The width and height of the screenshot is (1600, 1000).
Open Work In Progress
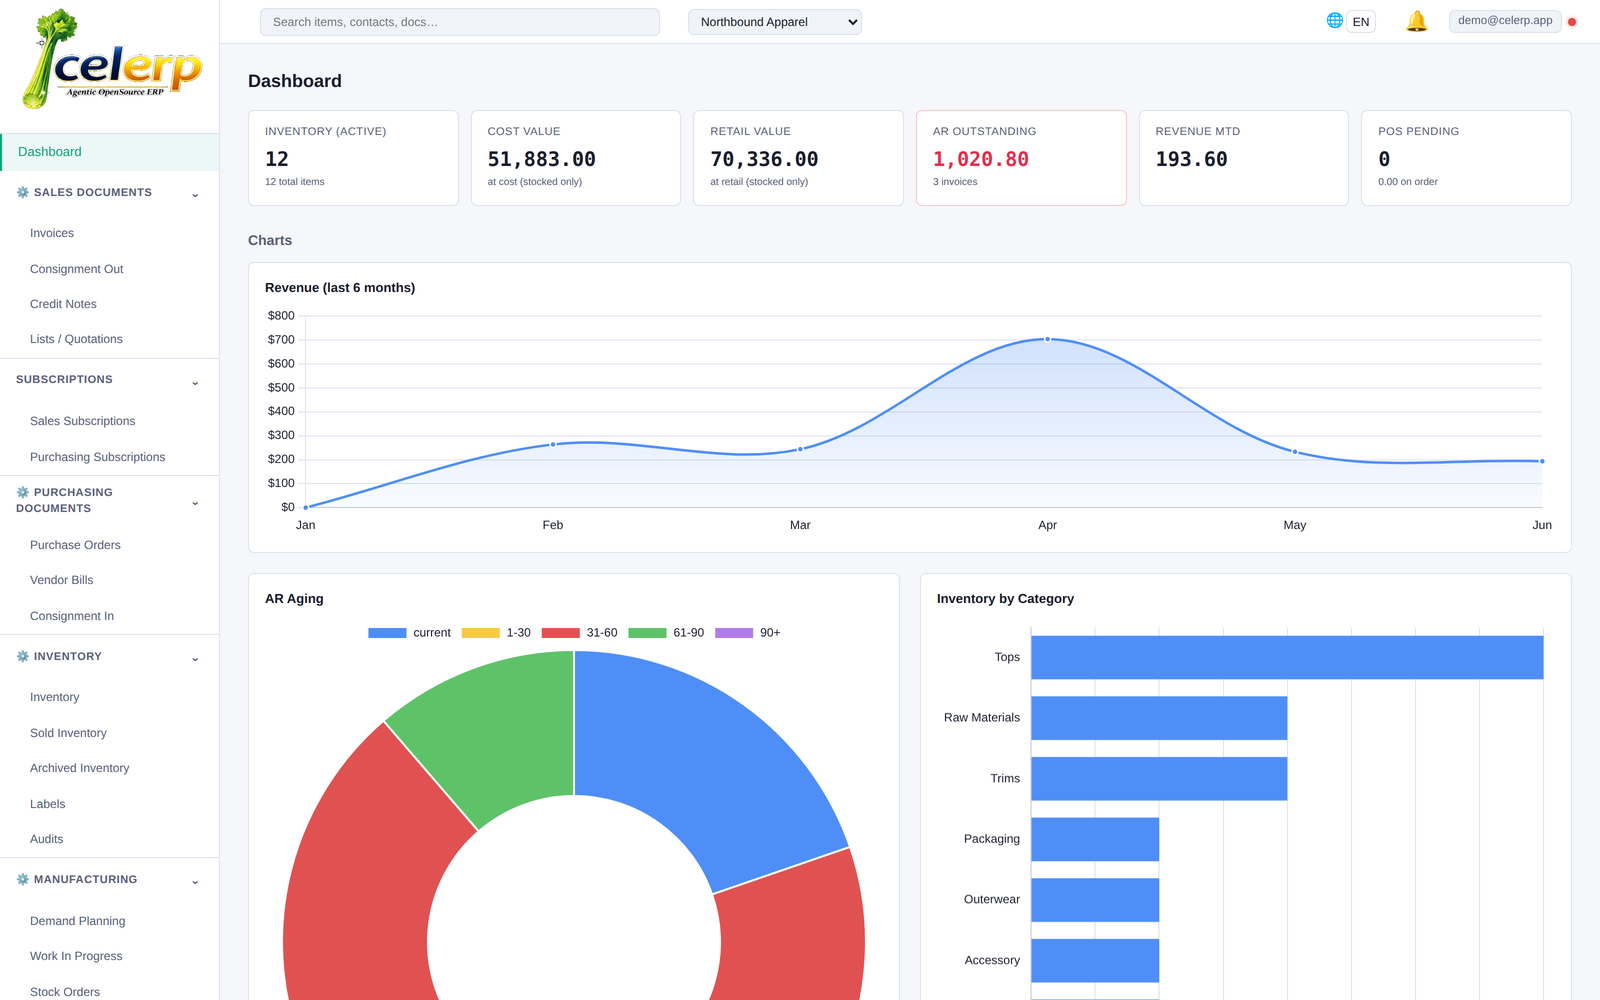coord(76,956)
